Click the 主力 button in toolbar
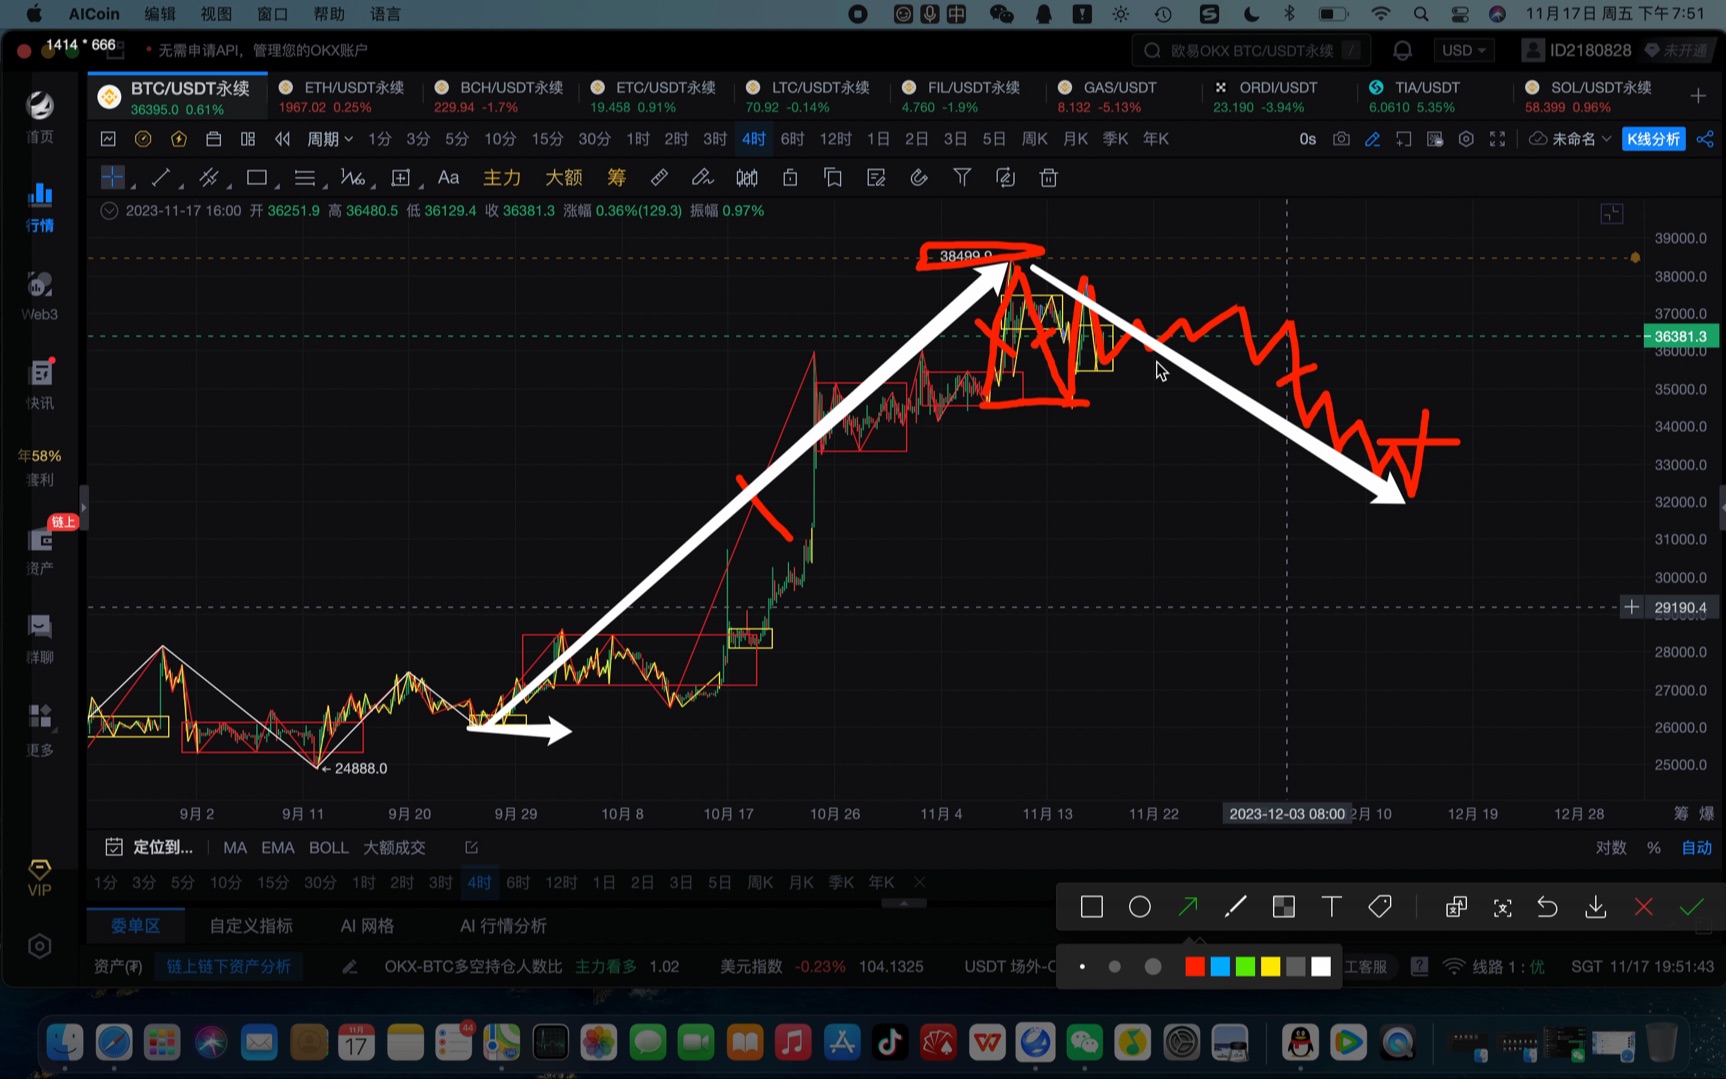Image resolution: width=1726 pixels, height=1079 pixels. [502, 178]
